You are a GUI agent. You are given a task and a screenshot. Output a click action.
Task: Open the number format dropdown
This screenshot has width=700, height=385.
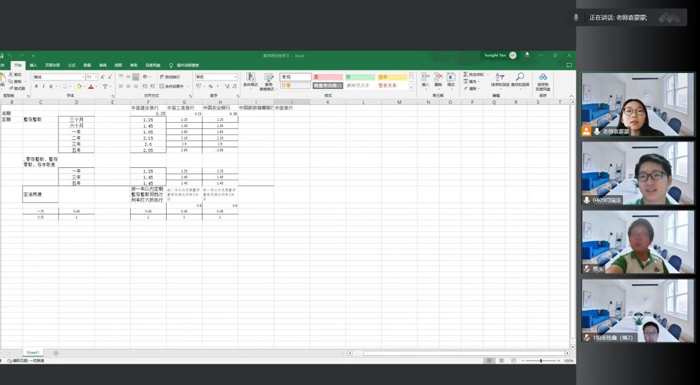pyautogui.click(x=216, y=77)
